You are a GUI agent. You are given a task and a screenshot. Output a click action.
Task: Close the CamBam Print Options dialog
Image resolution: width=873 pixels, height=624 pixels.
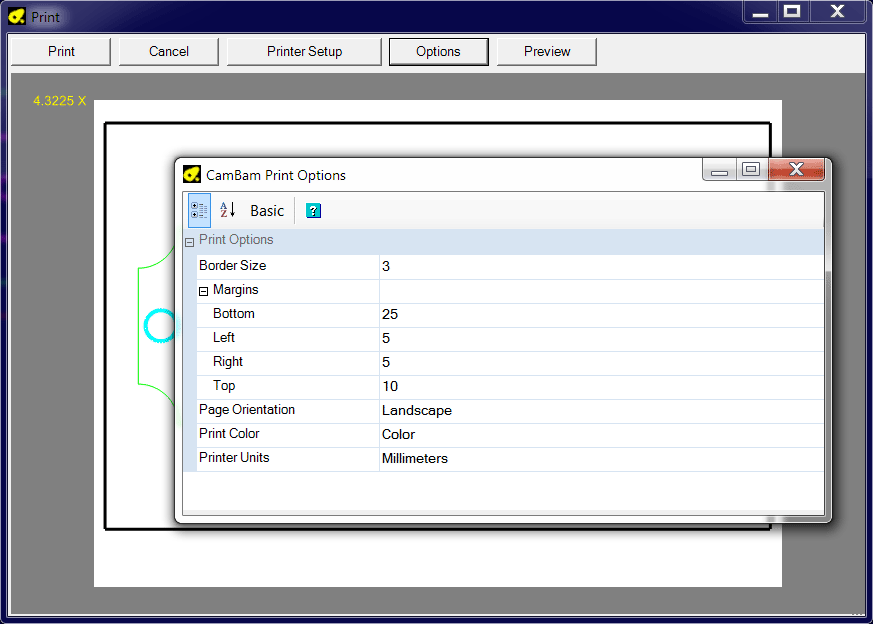(796, 170)
